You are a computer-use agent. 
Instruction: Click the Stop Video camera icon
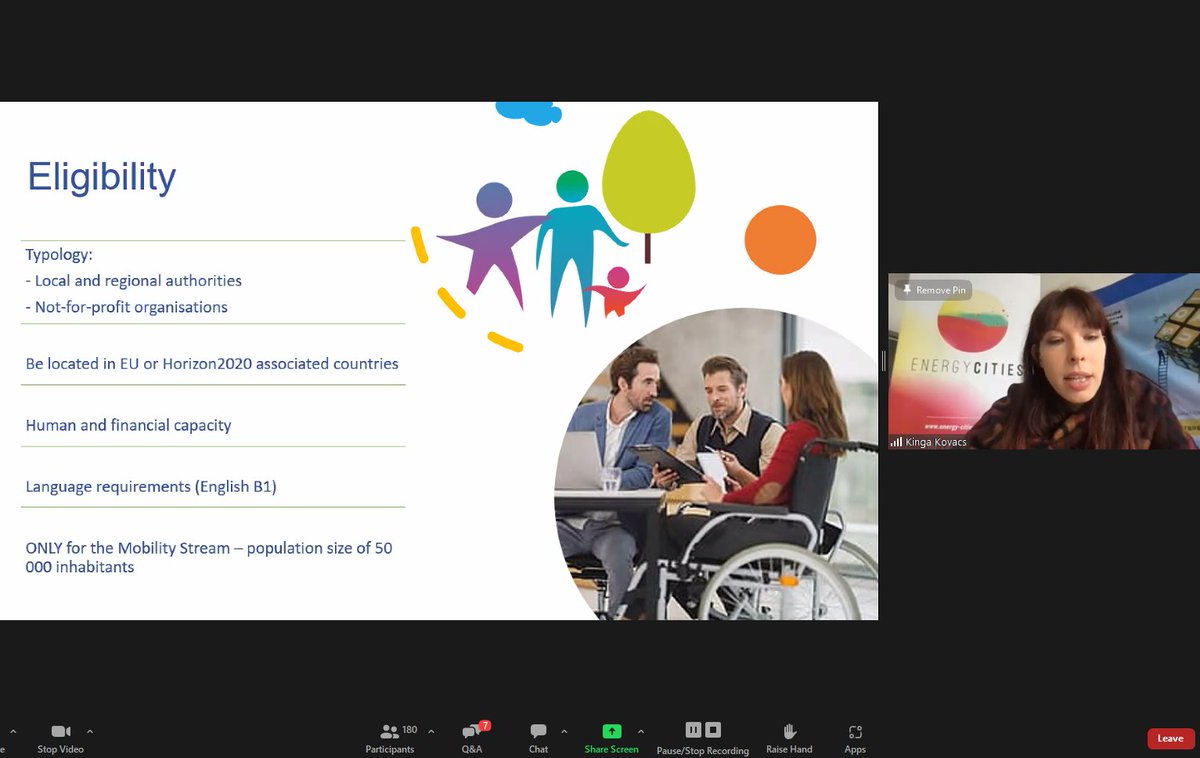point(61,731)
